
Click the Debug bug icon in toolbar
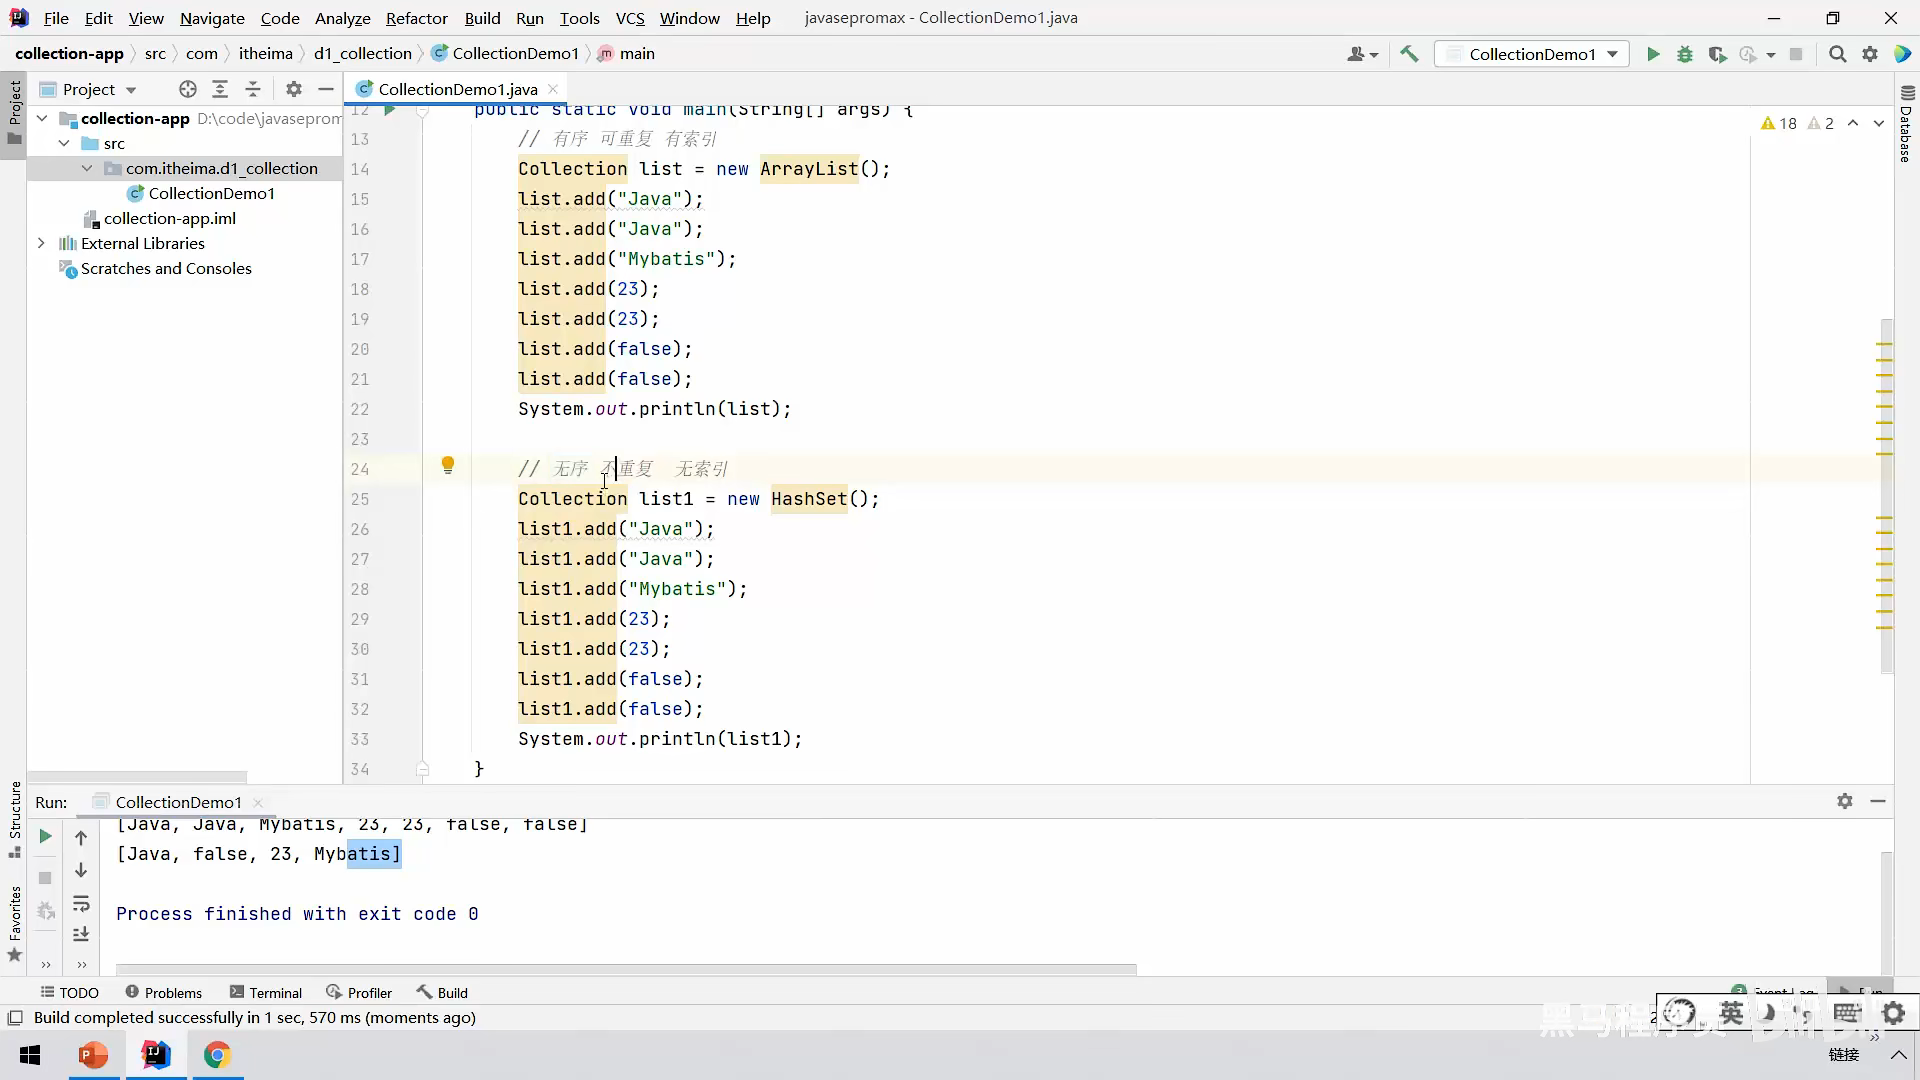pos(1685,54)
